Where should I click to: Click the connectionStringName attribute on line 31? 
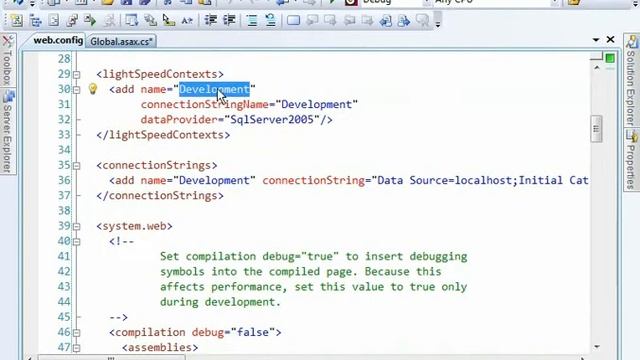[x=204, y=104]
